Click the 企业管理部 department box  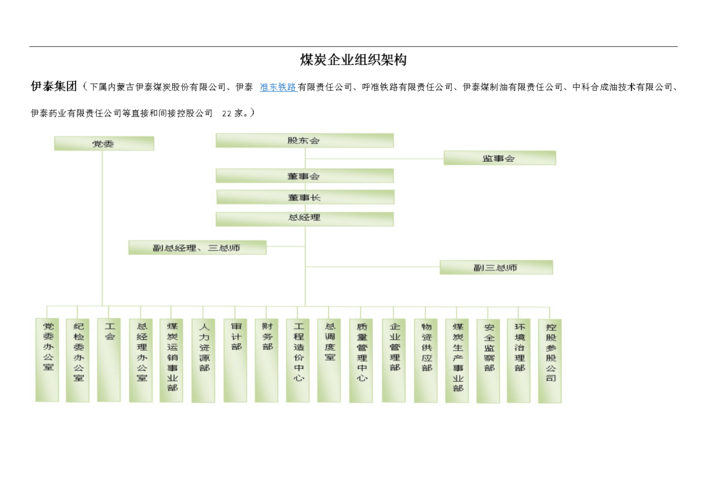(x=394, y=360)
